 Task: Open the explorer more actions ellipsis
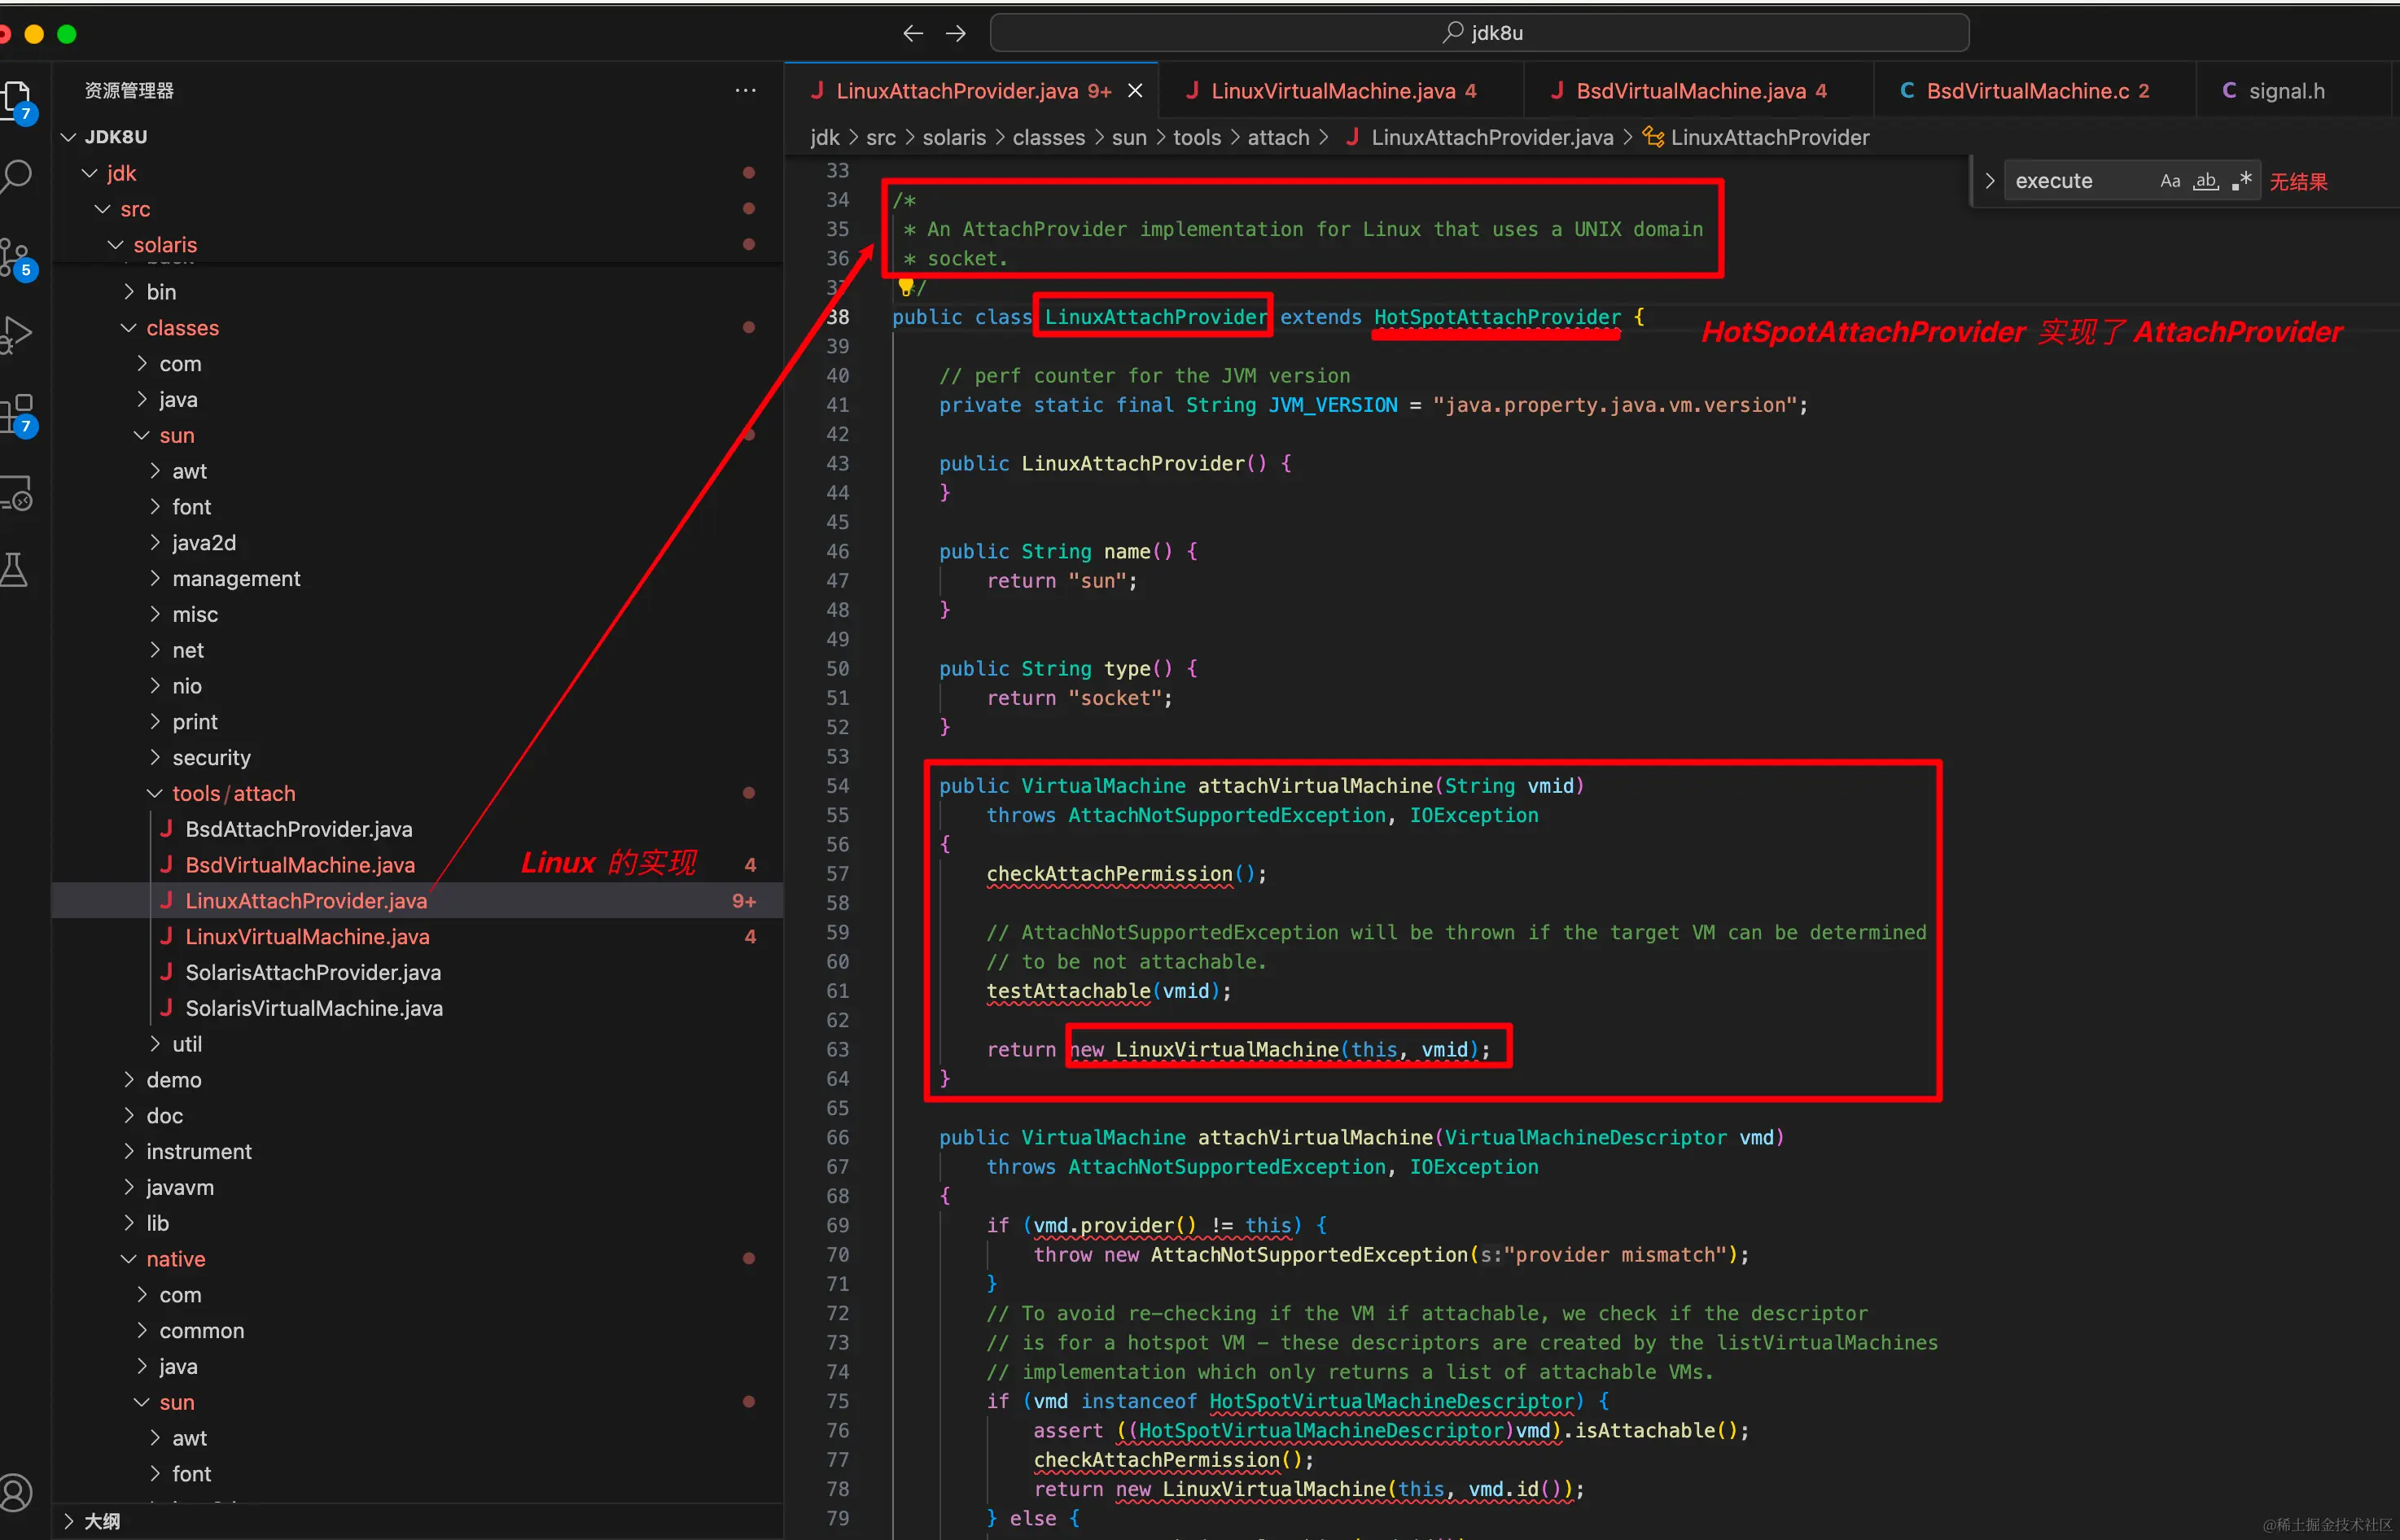tap(745, 90)
